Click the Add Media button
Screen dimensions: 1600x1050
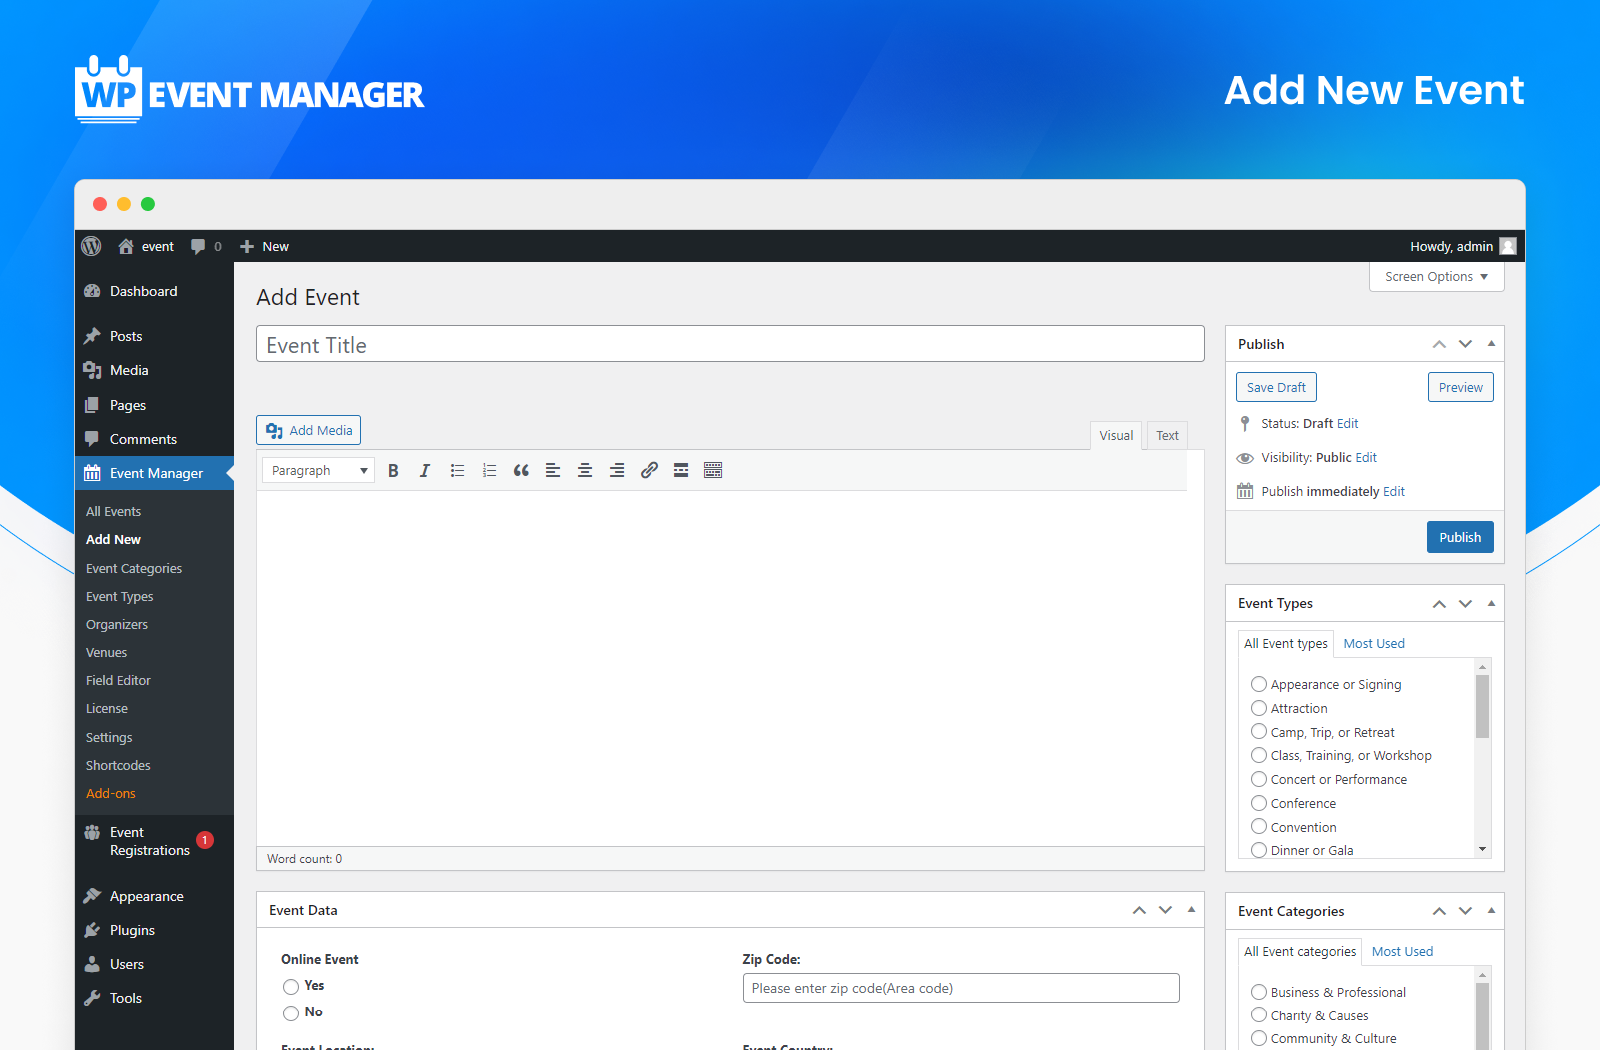308,430
